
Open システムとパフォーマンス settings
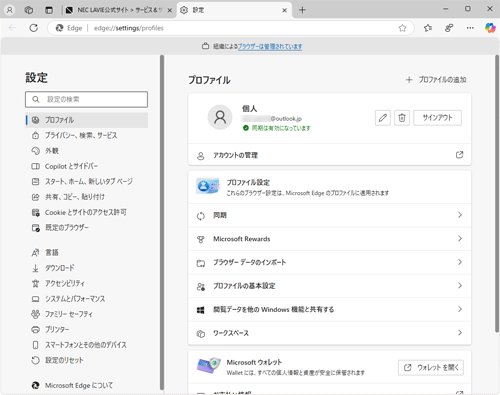tap(87, 299)
